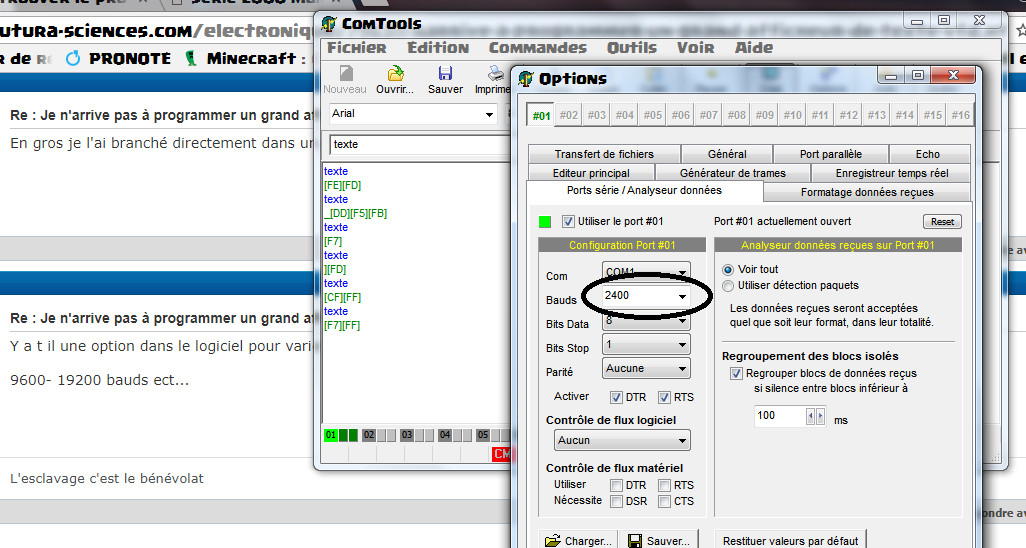Click the PRONOTE bookmark in the browser

[x=118, y=58]
